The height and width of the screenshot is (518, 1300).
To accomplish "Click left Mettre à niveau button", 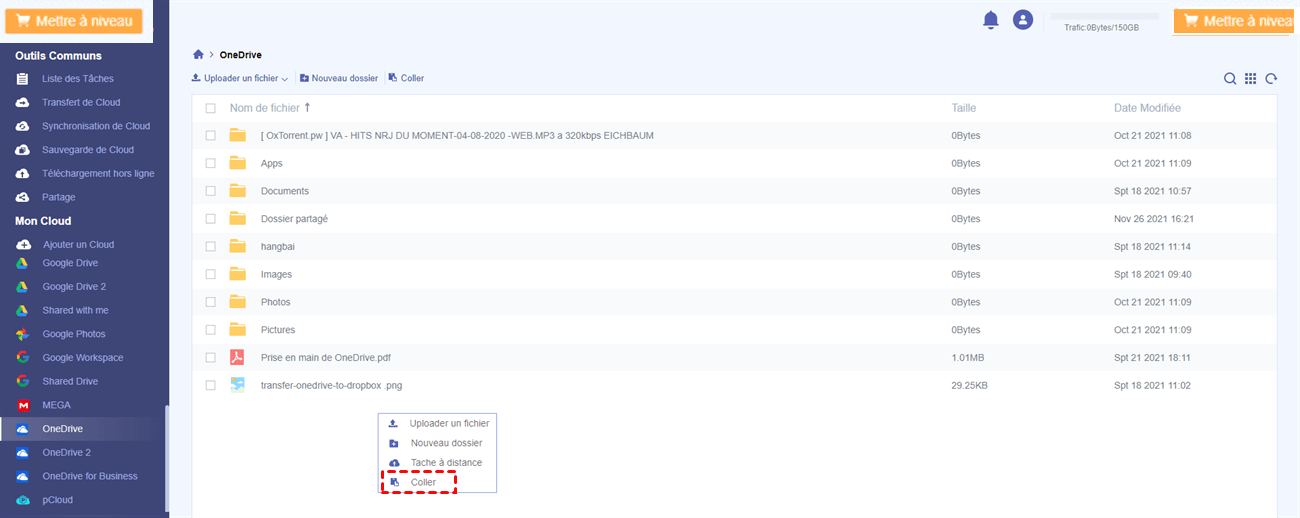I will click(74, 21).
